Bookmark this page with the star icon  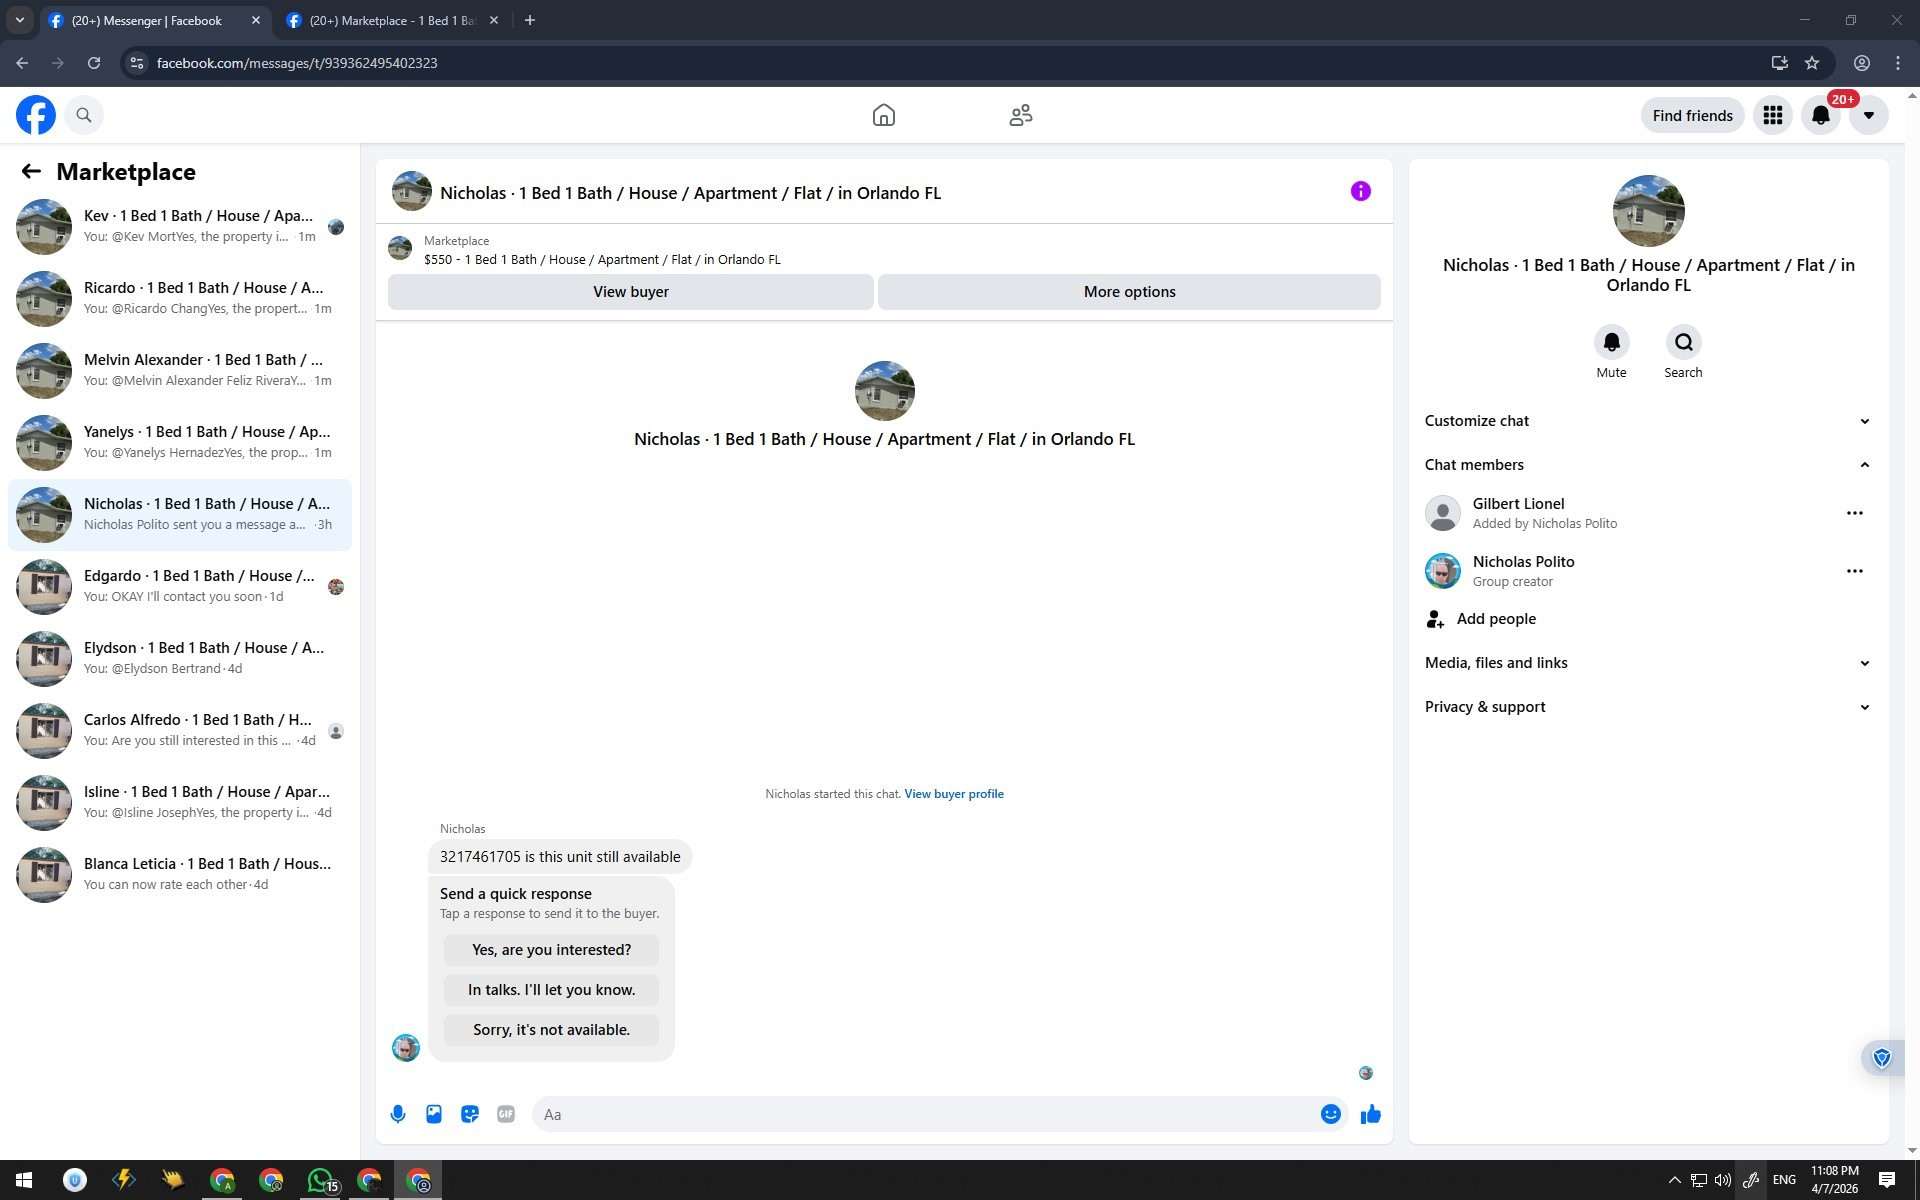(1811, 63)
